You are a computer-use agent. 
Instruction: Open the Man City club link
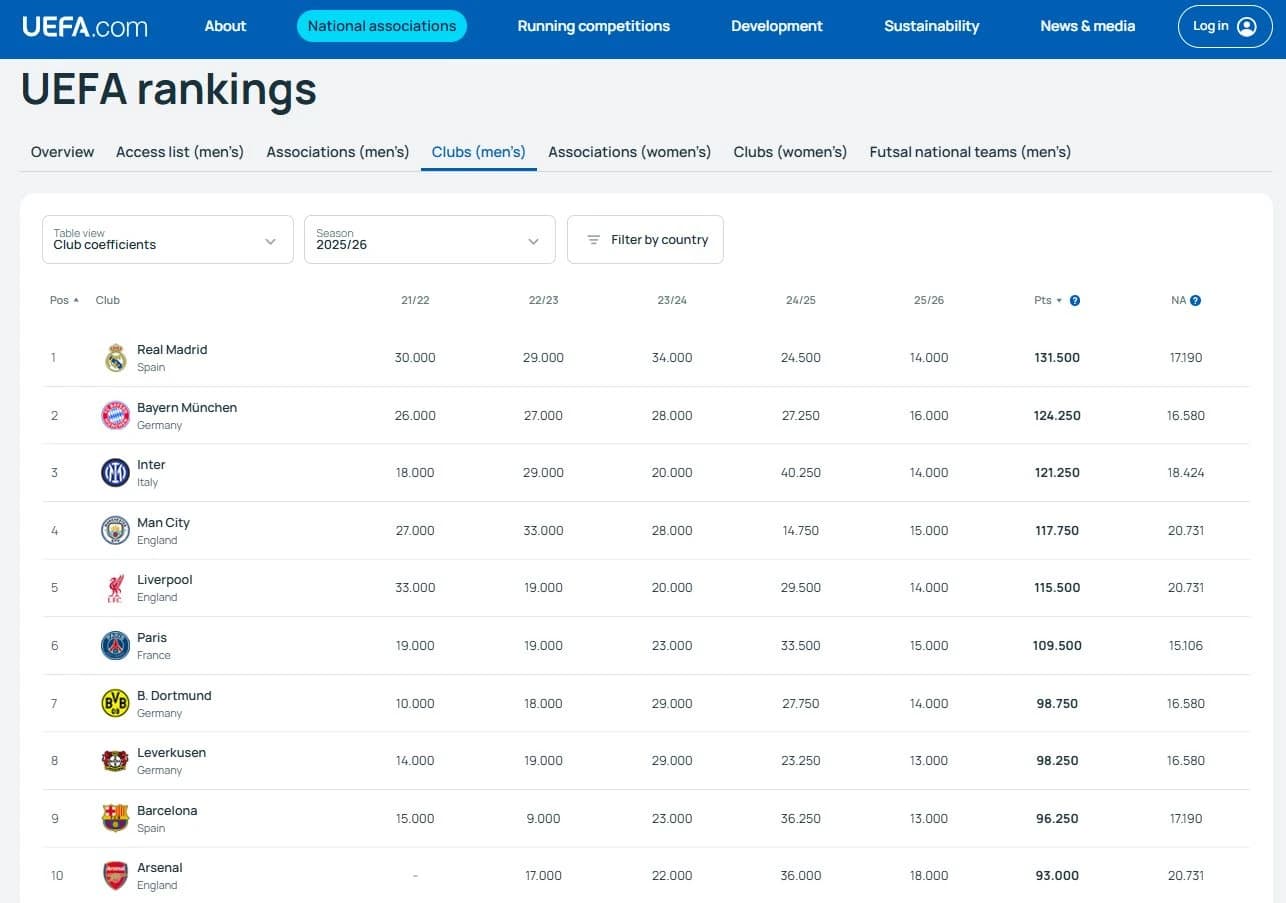(x=163, y=523)
